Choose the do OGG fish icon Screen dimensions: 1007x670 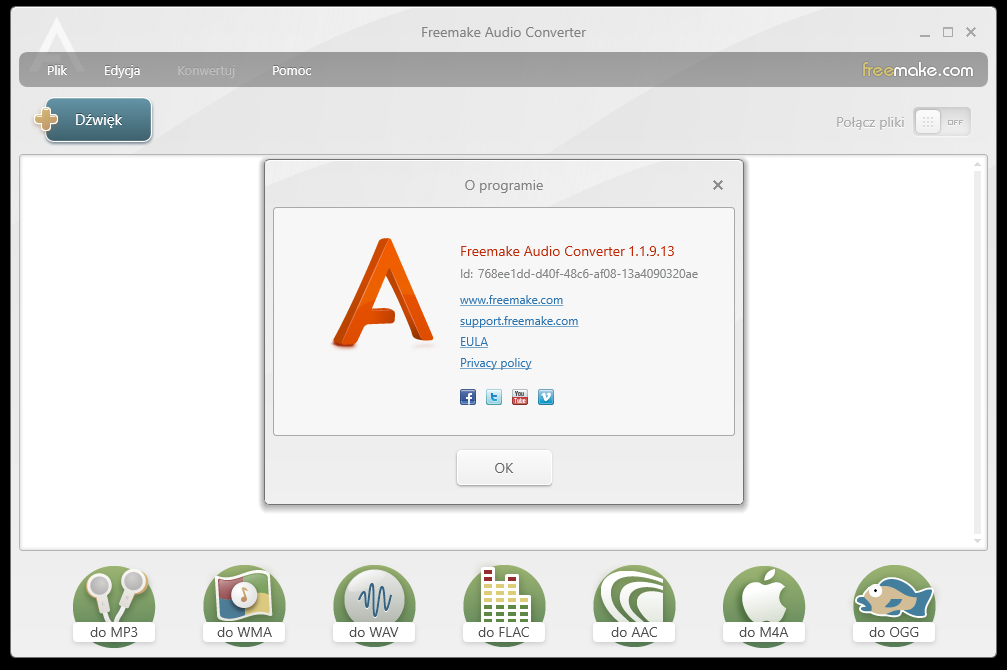[894, 605]
